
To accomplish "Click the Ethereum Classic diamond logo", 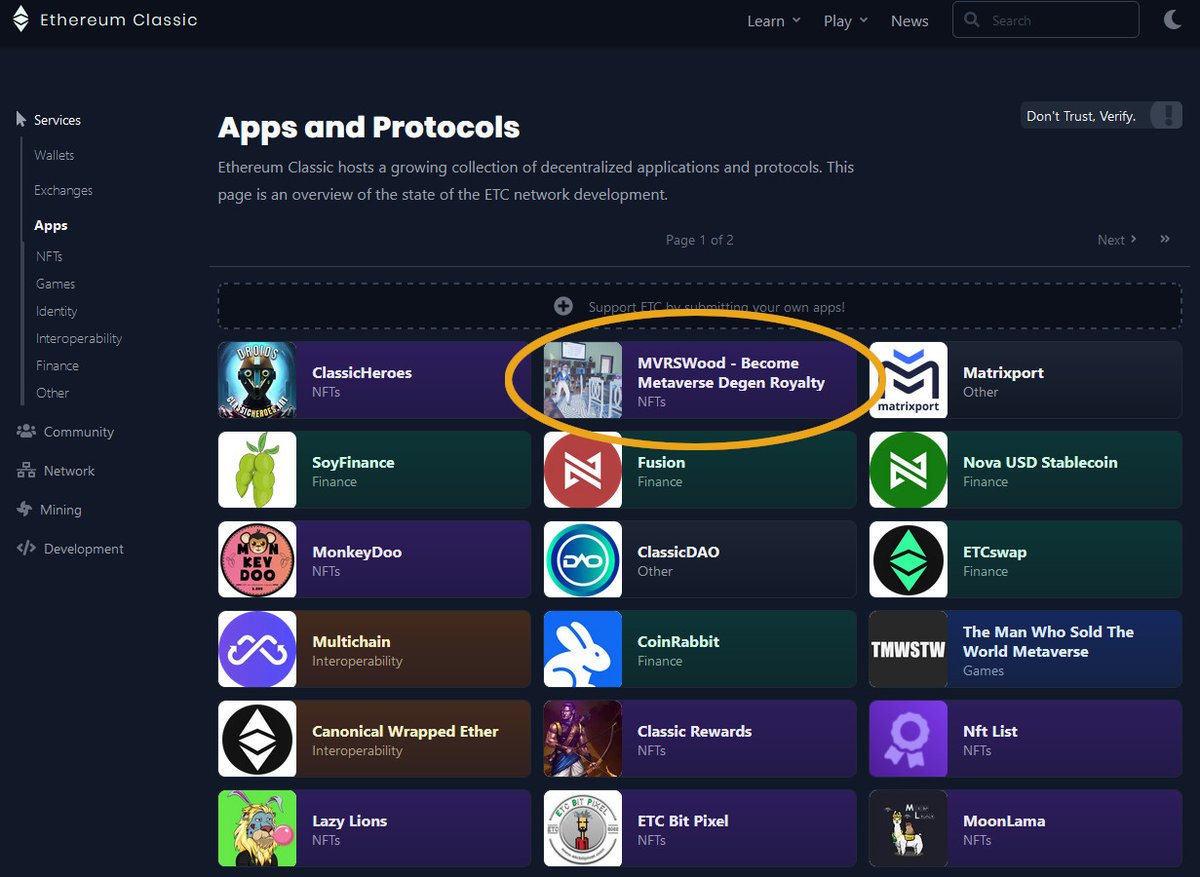I will pyautogui.click(x=20, y=20).
